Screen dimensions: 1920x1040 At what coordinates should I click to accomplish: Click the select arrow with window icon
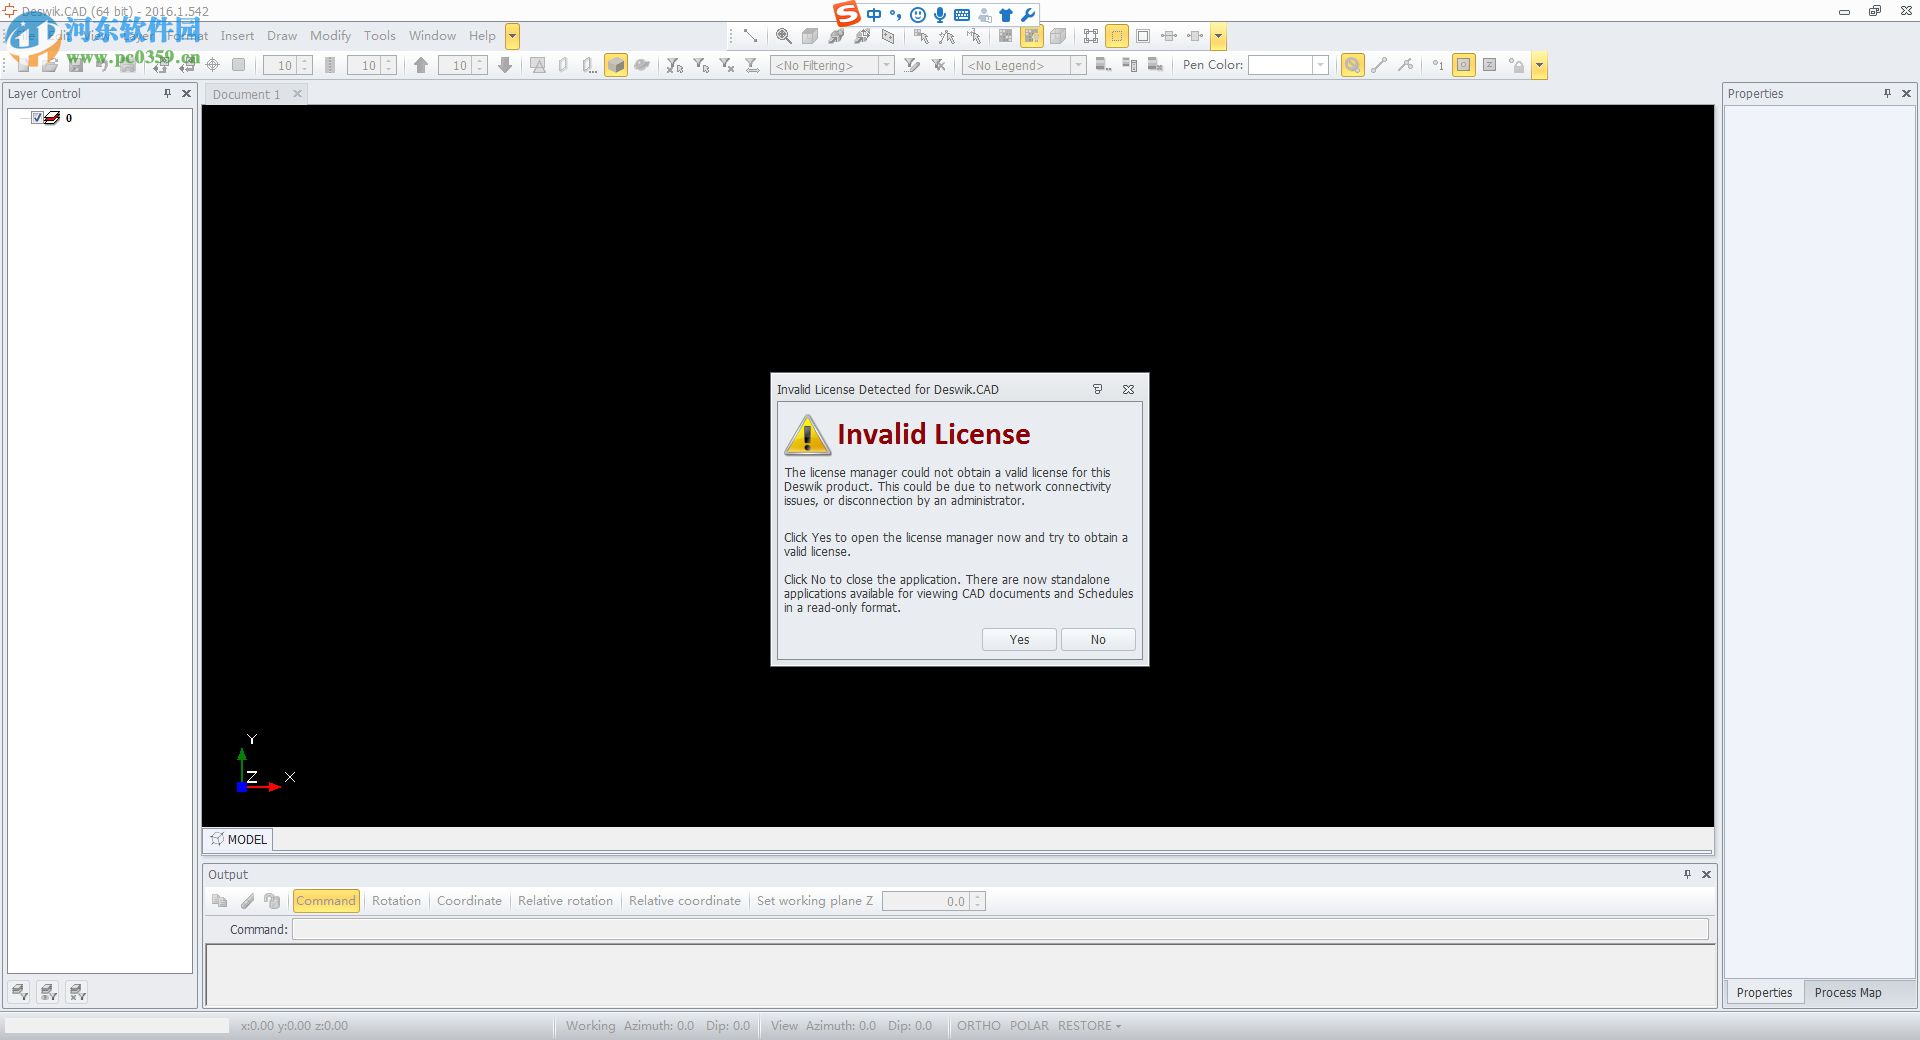point(921,36)
